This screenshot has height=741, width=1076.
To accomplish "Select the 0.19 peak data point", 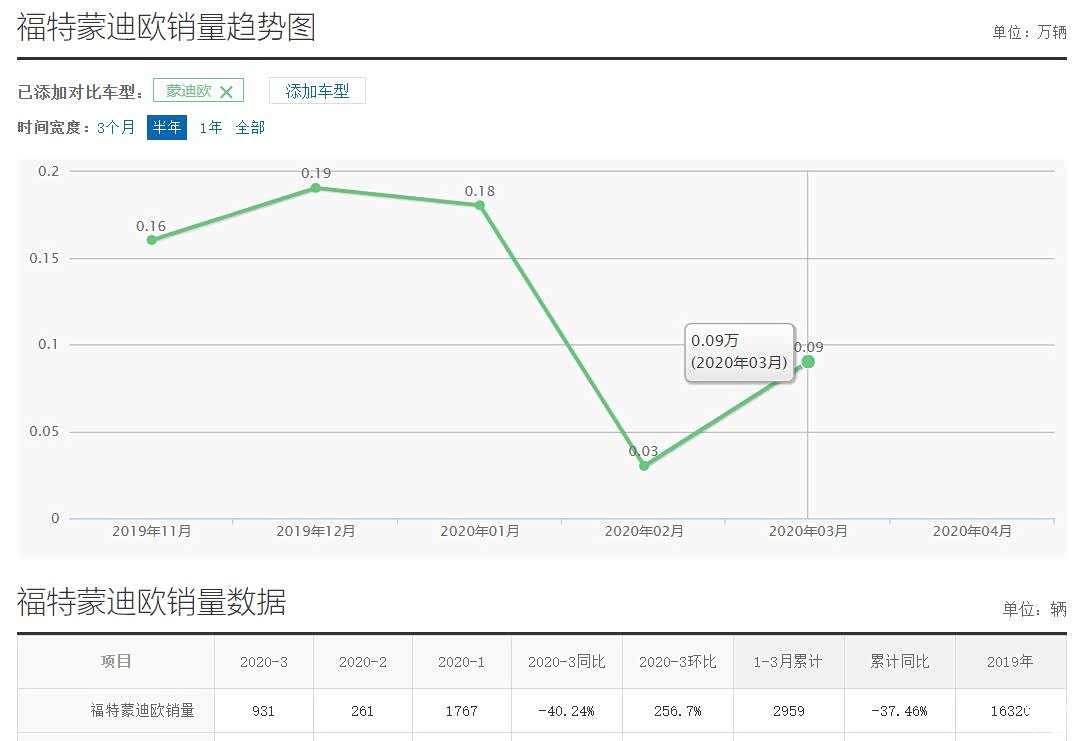I will pos(316,188).
